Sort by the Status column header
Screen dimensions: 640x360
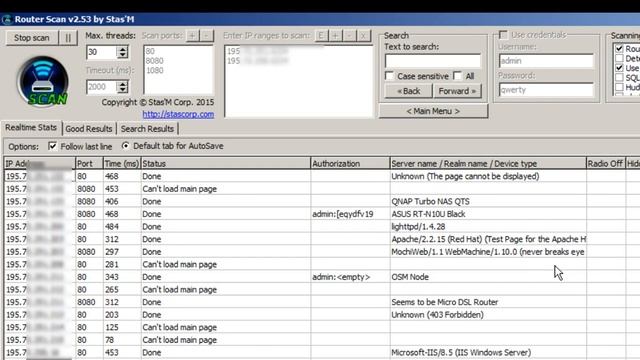point(226,164)
